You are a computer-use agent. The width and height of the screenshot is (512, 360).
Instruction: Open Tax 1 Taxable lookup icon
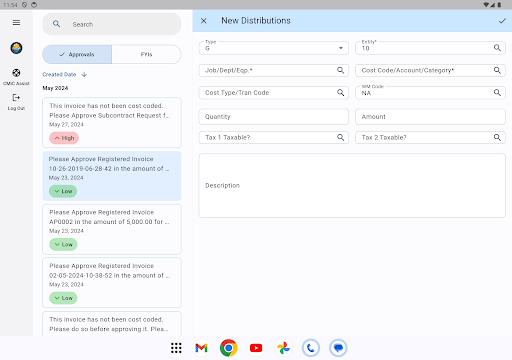click(340, 137)
